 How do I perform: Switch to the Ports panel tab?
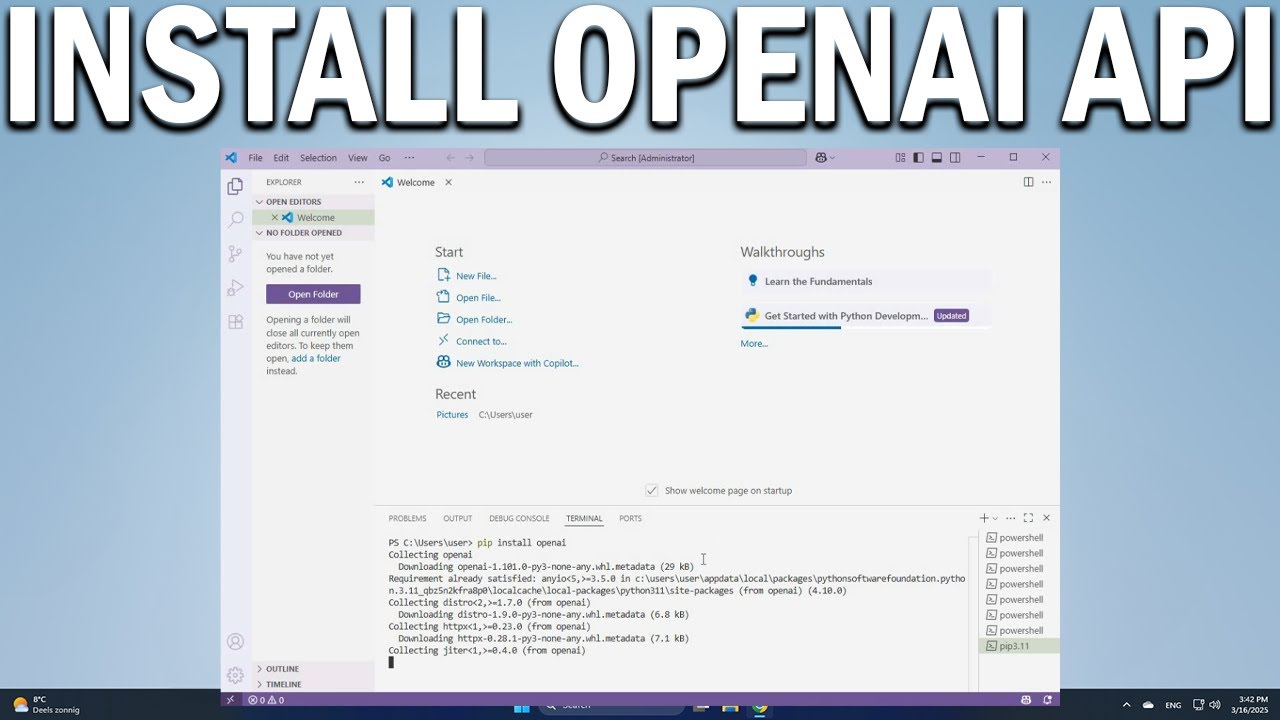coord(630,518)
